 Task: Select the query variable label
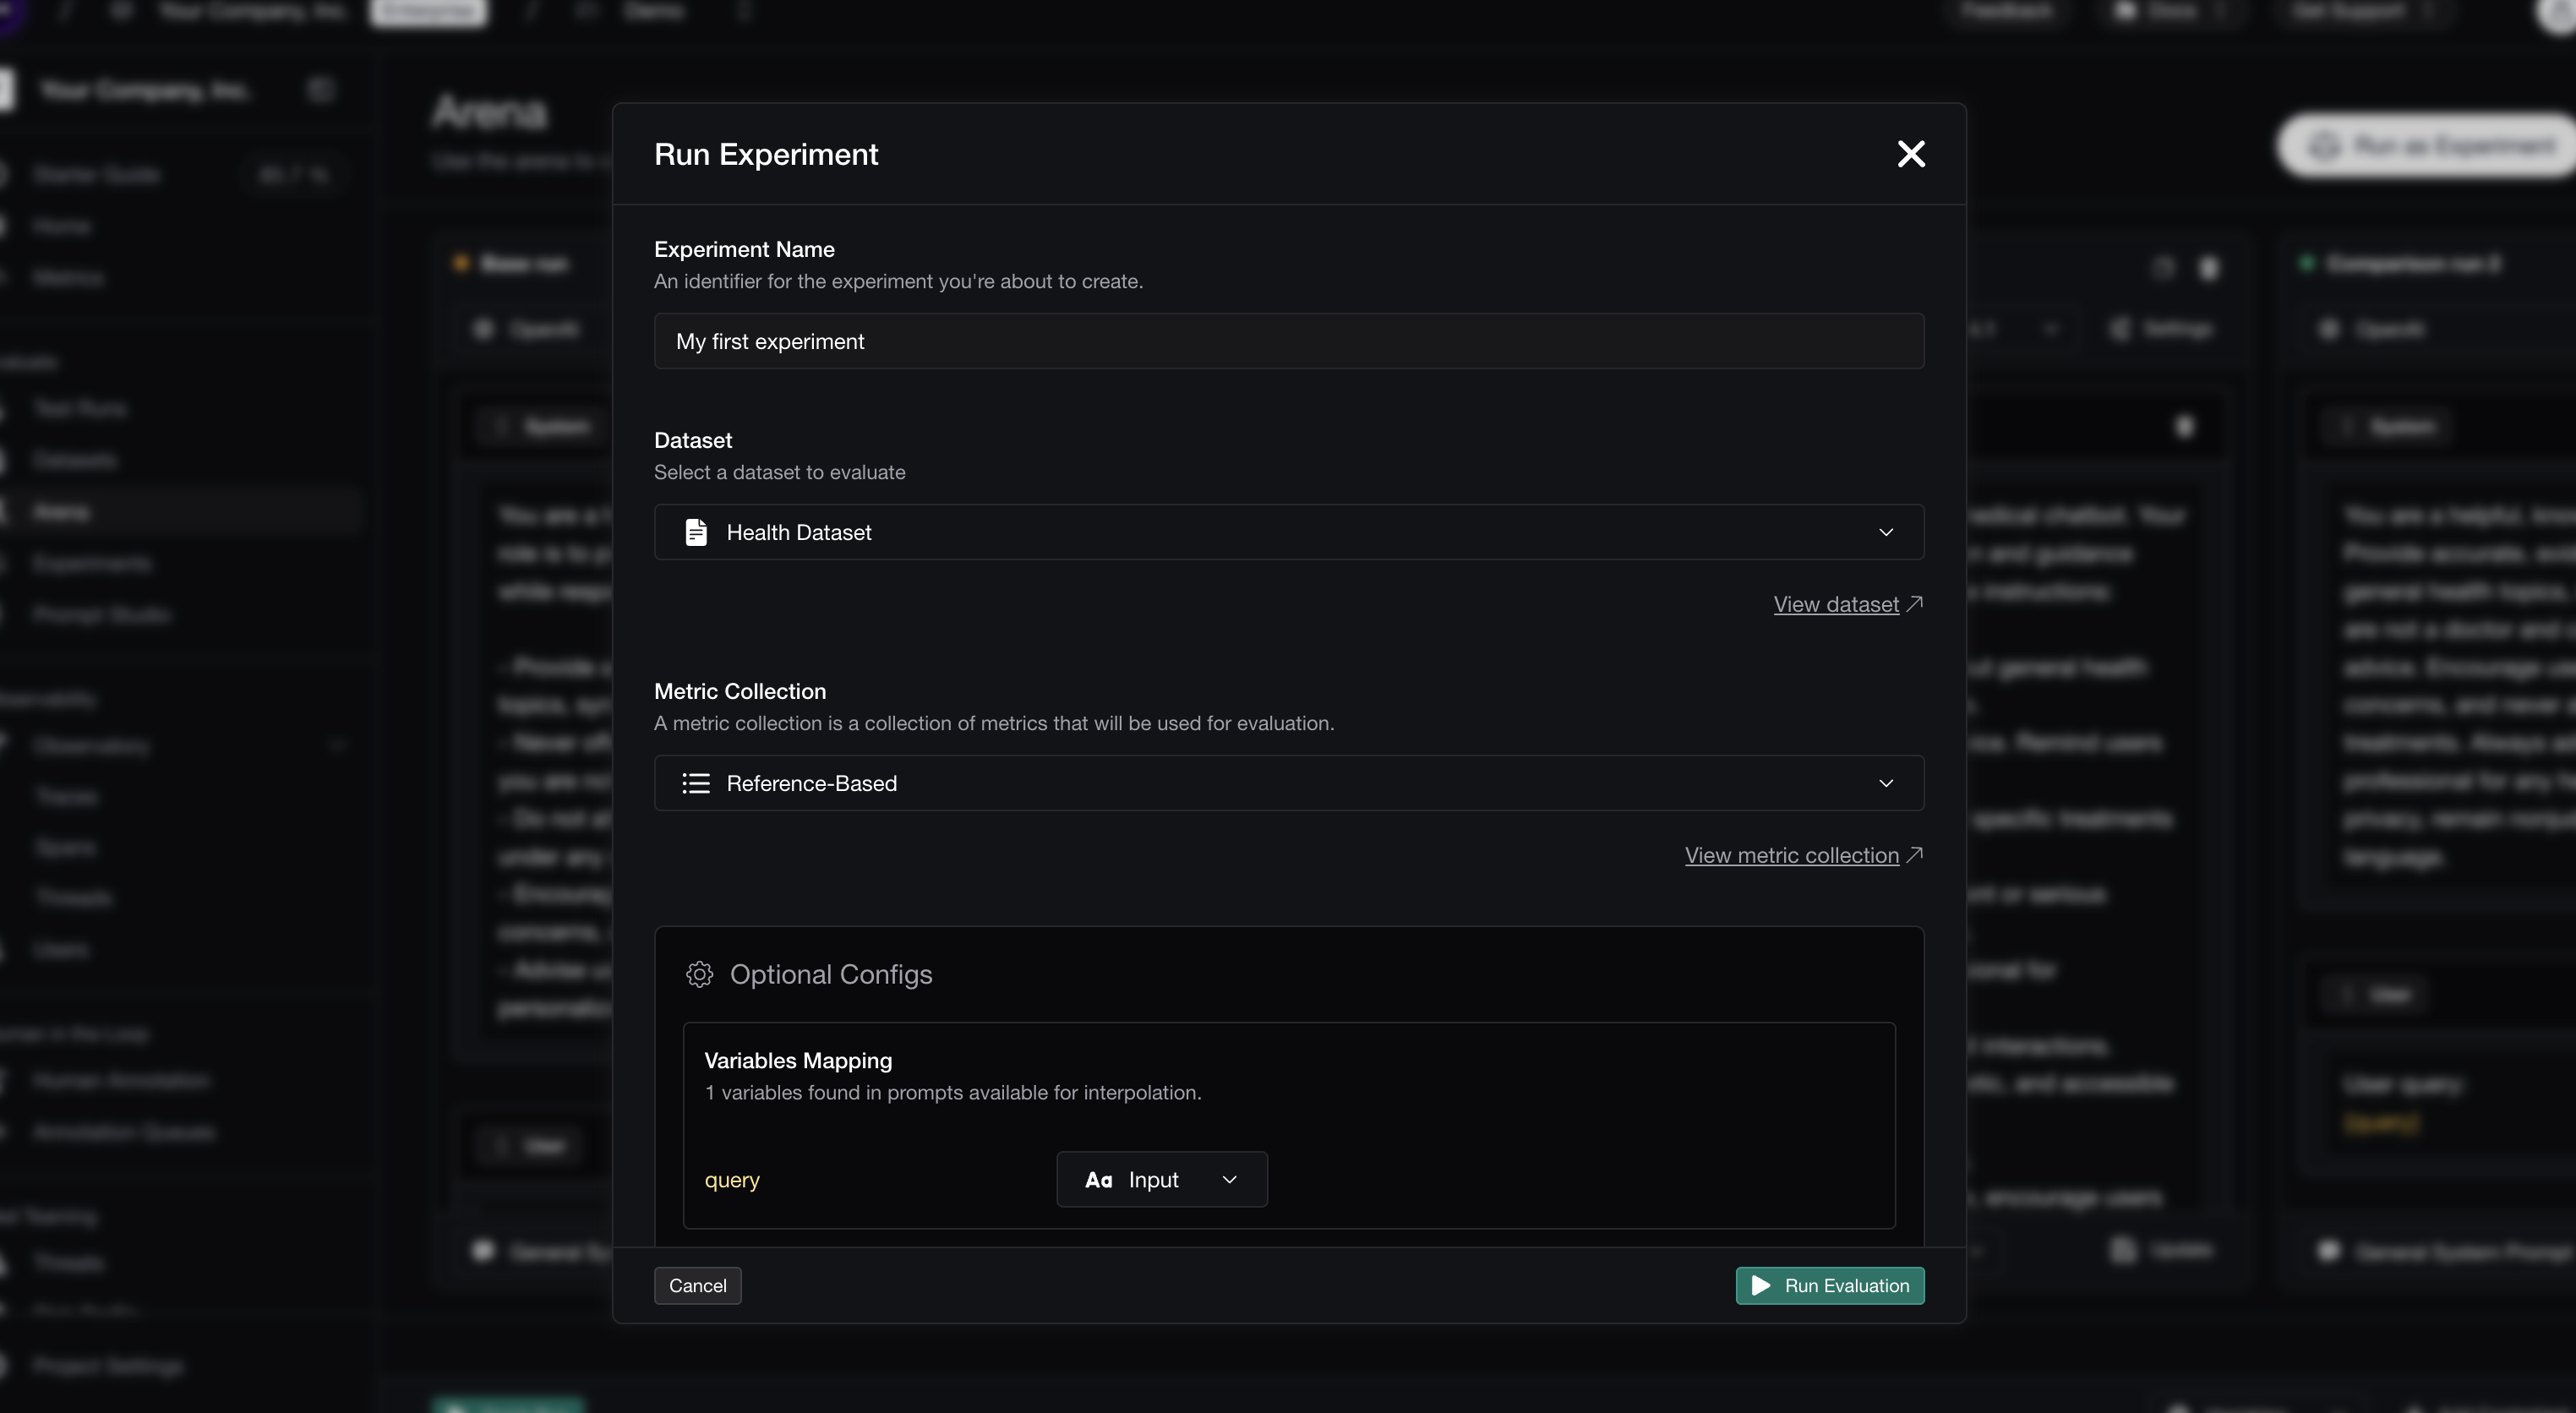[732, 1180]
